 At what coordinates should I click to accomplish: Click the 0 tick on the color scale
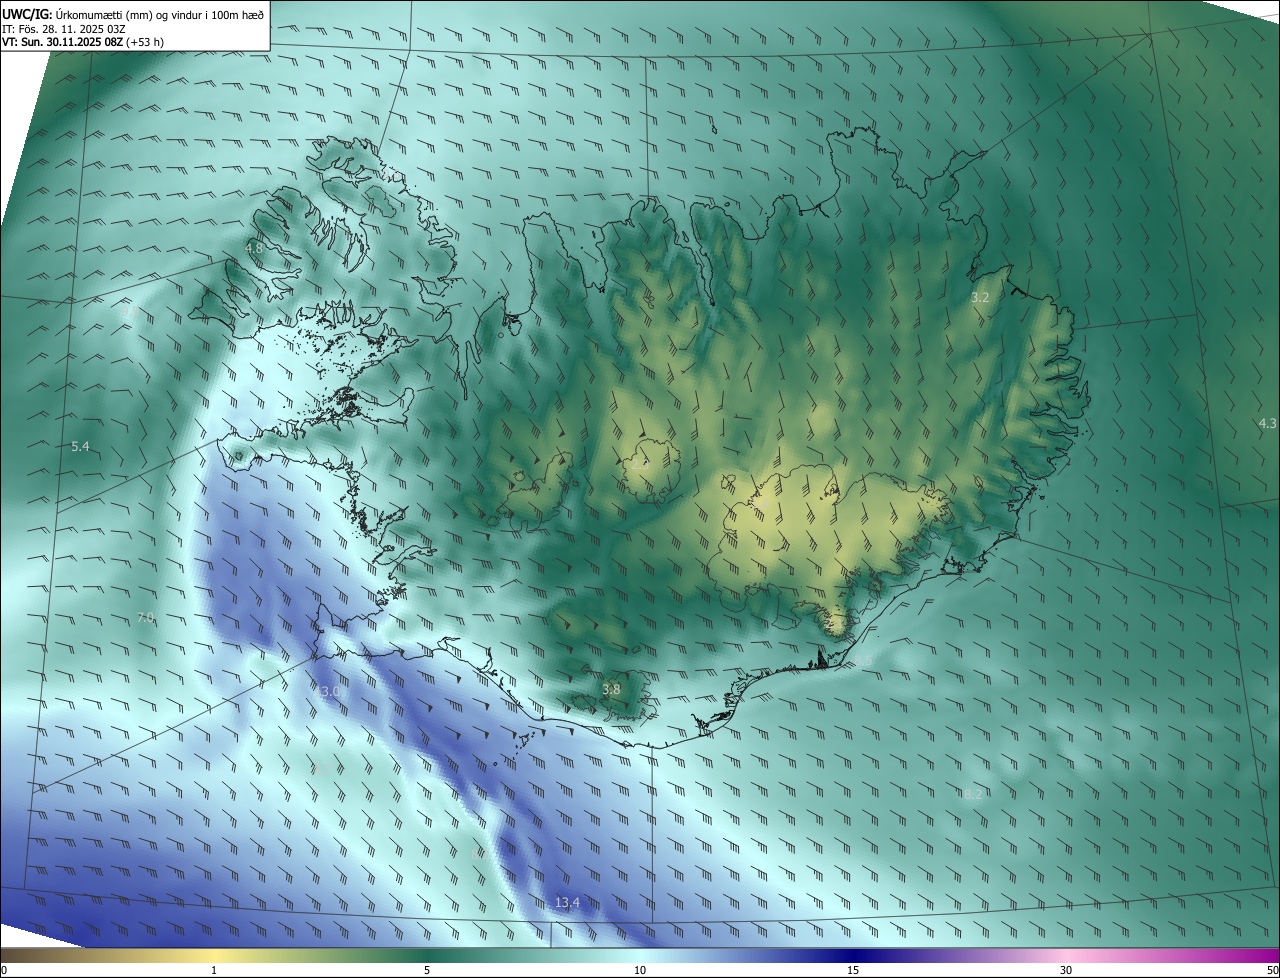4,970
